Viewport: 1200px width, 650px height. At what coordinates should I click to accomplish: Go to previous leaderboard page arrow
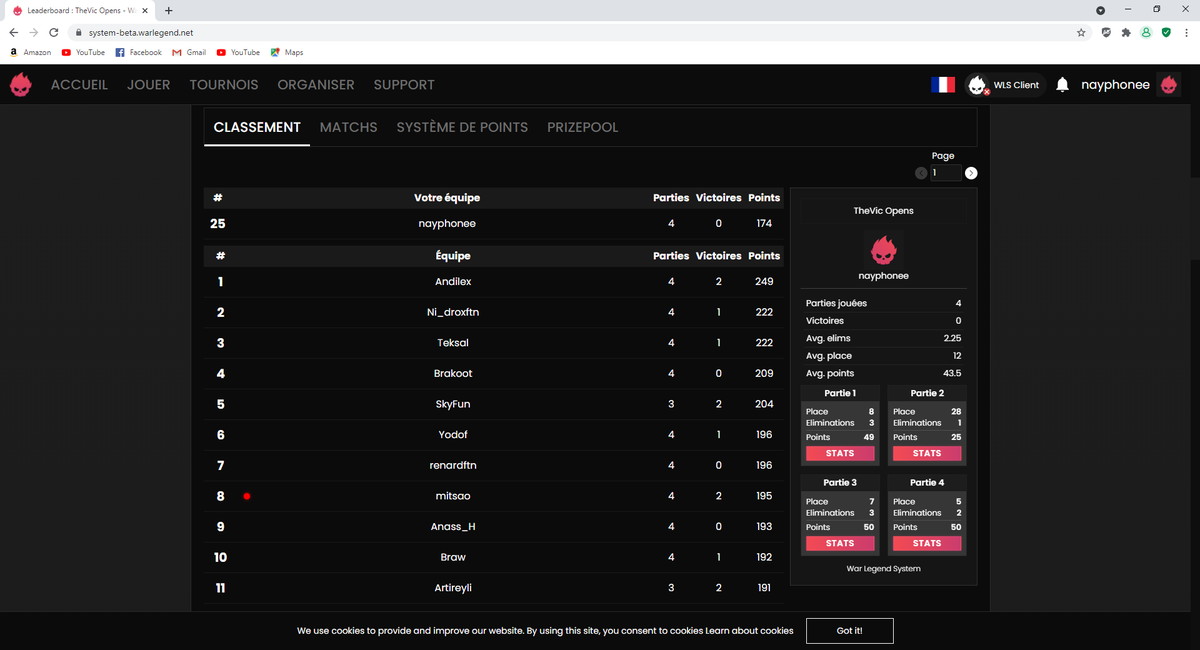[x=921, y=173]
